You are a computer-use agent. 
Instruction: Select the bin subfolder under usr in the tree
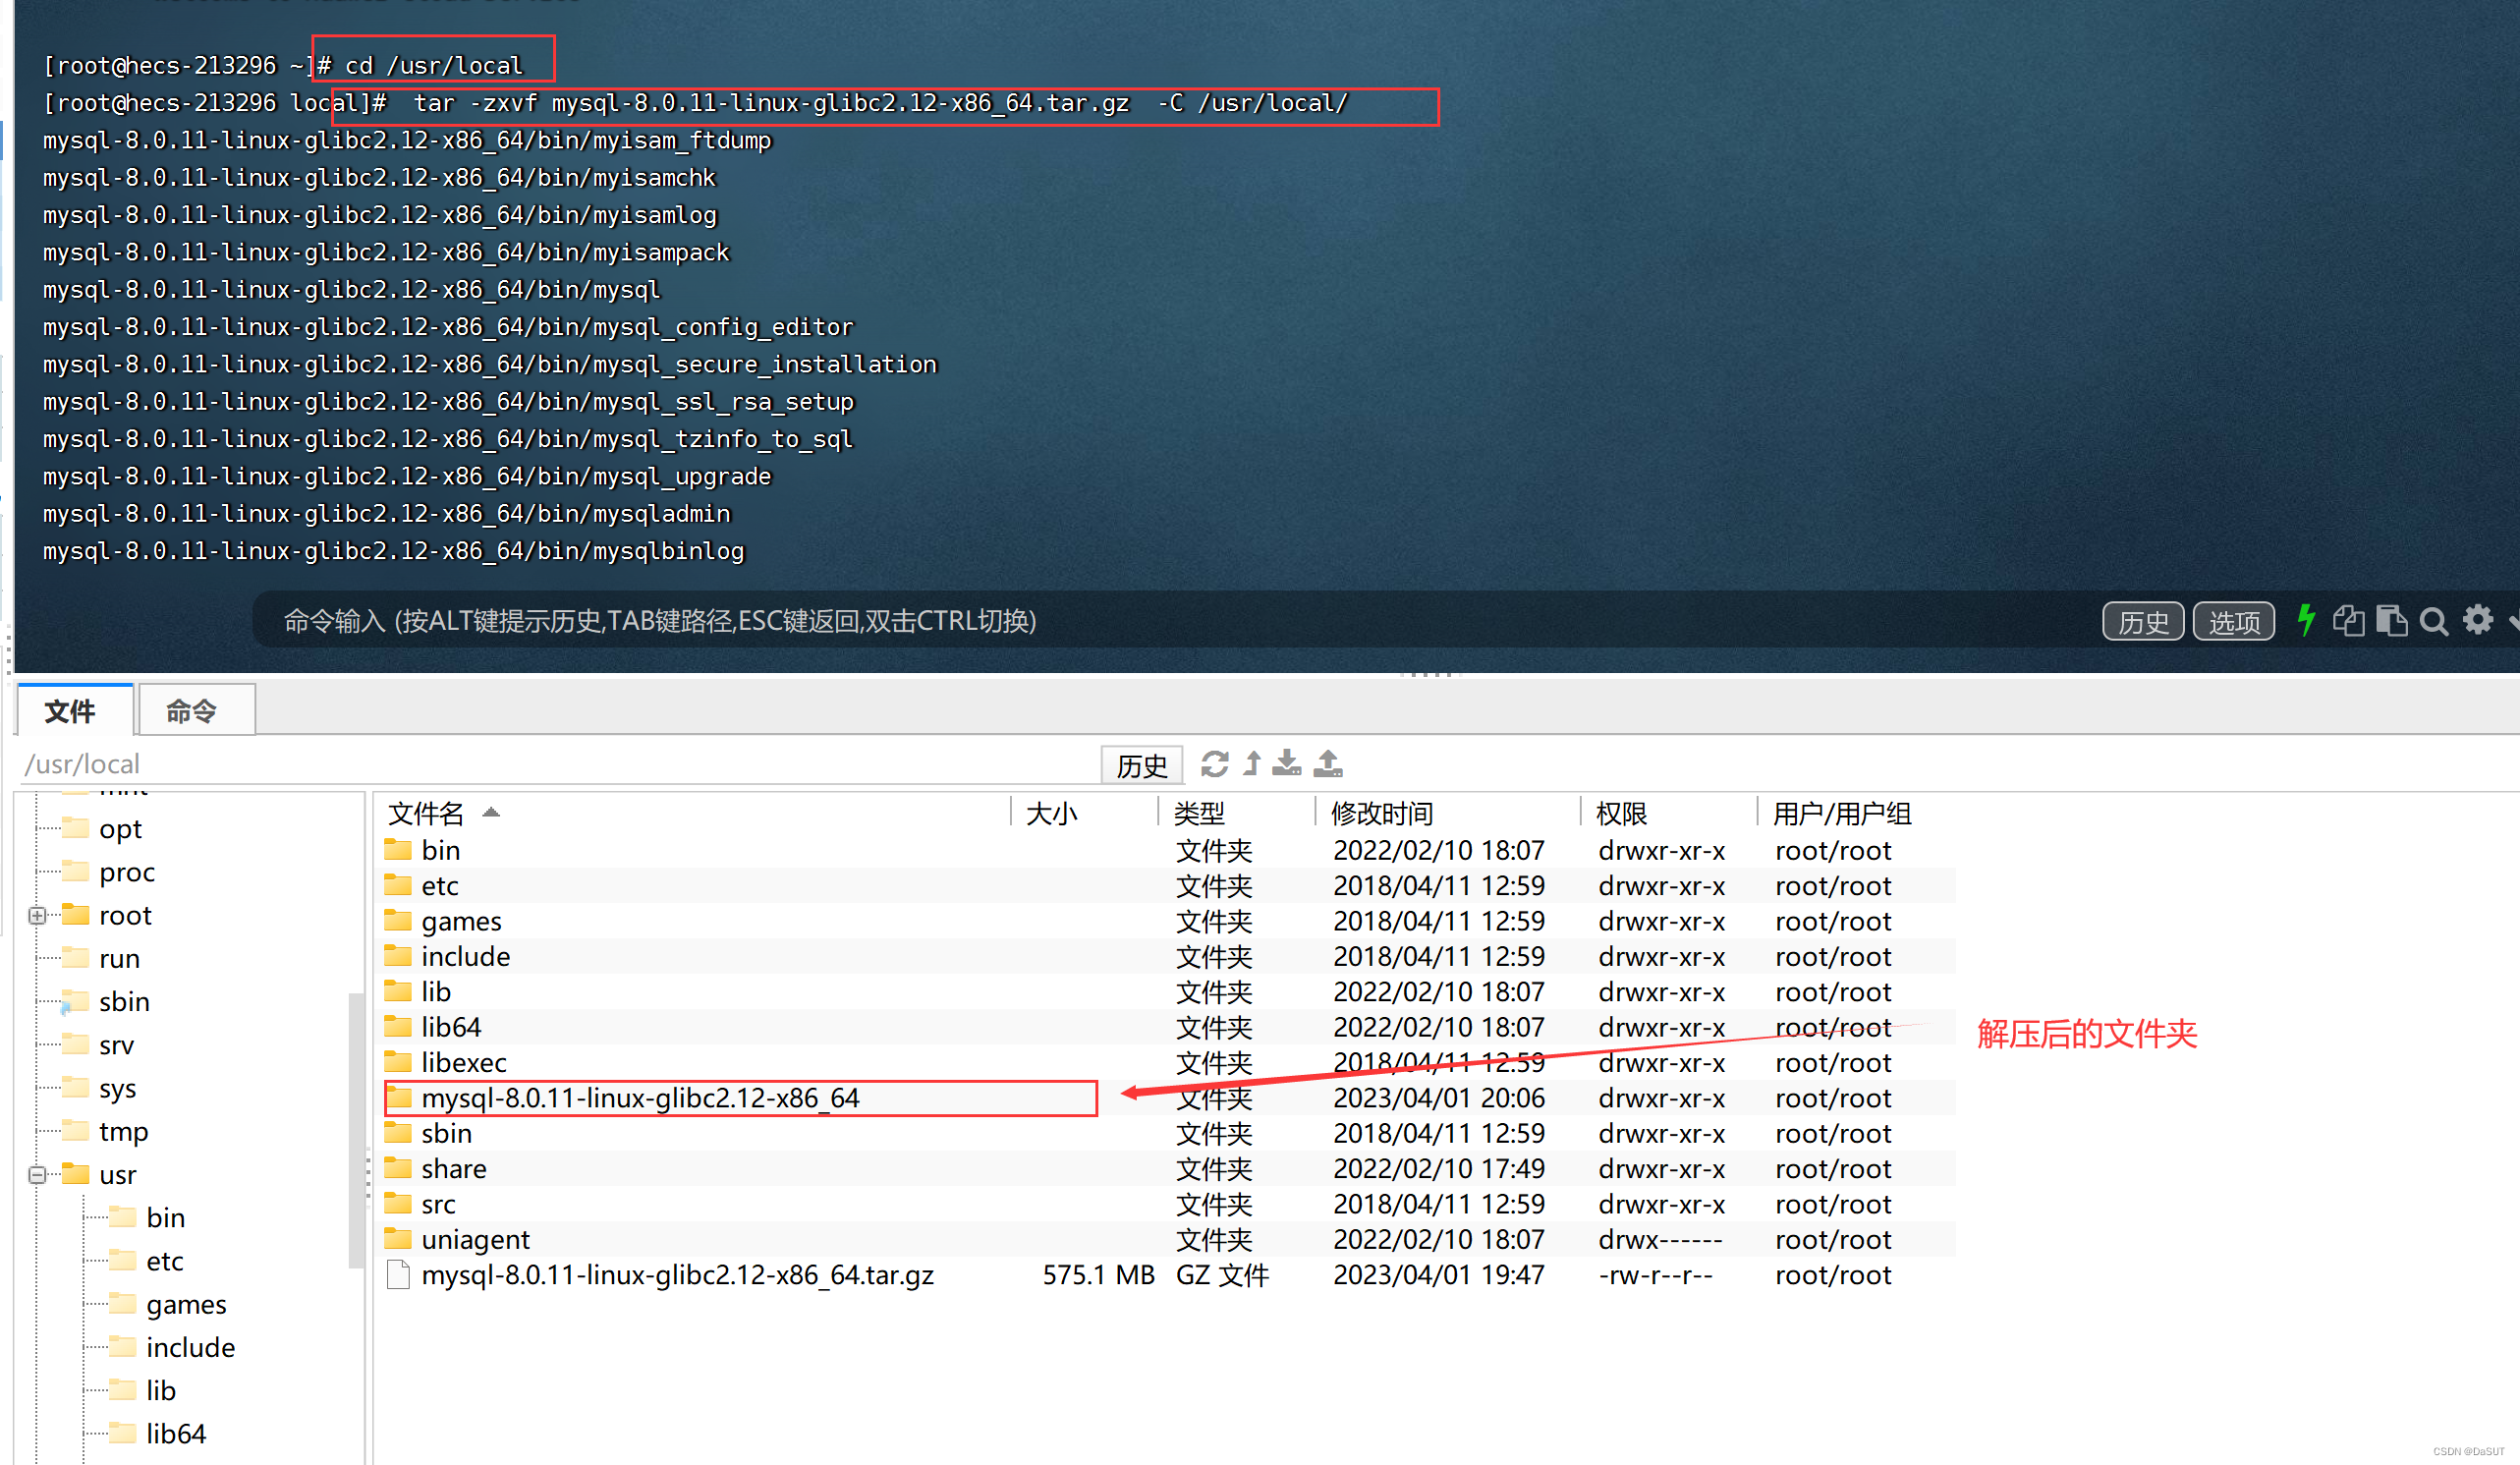(x=165, y=1217)
